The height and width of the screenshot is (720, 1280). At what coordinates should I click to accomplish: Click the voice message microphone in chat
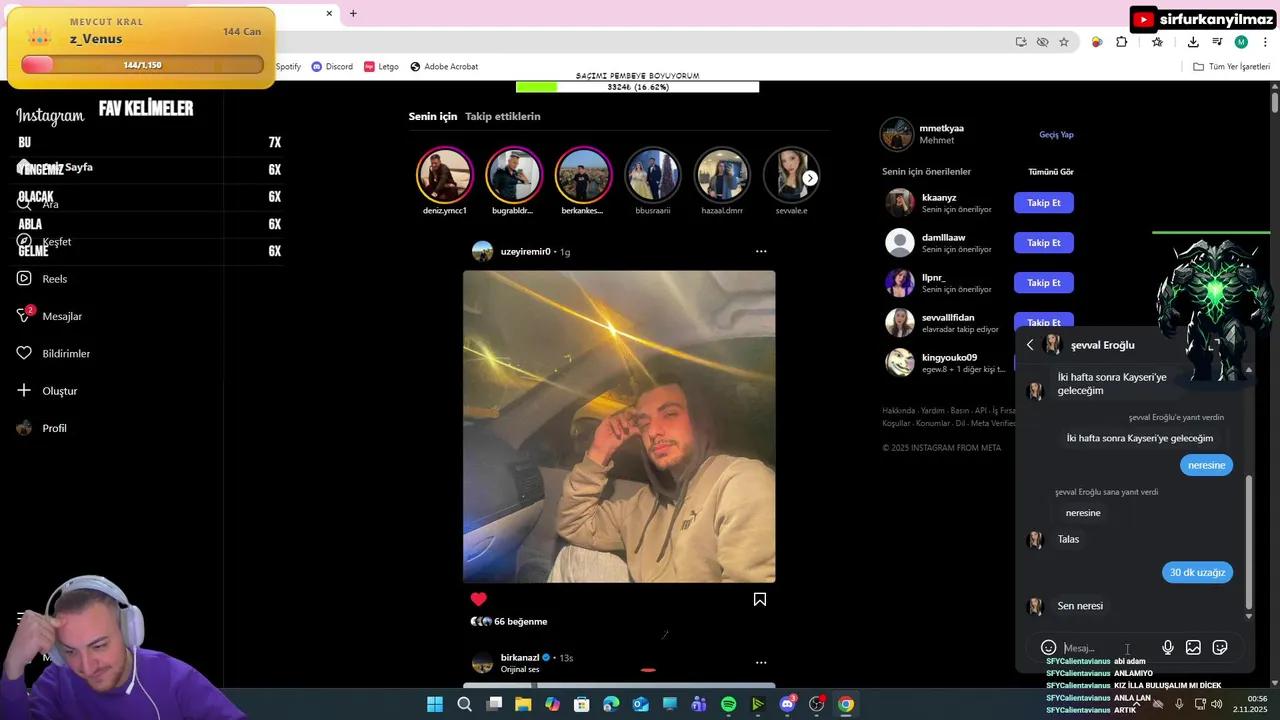(1167, 648)
